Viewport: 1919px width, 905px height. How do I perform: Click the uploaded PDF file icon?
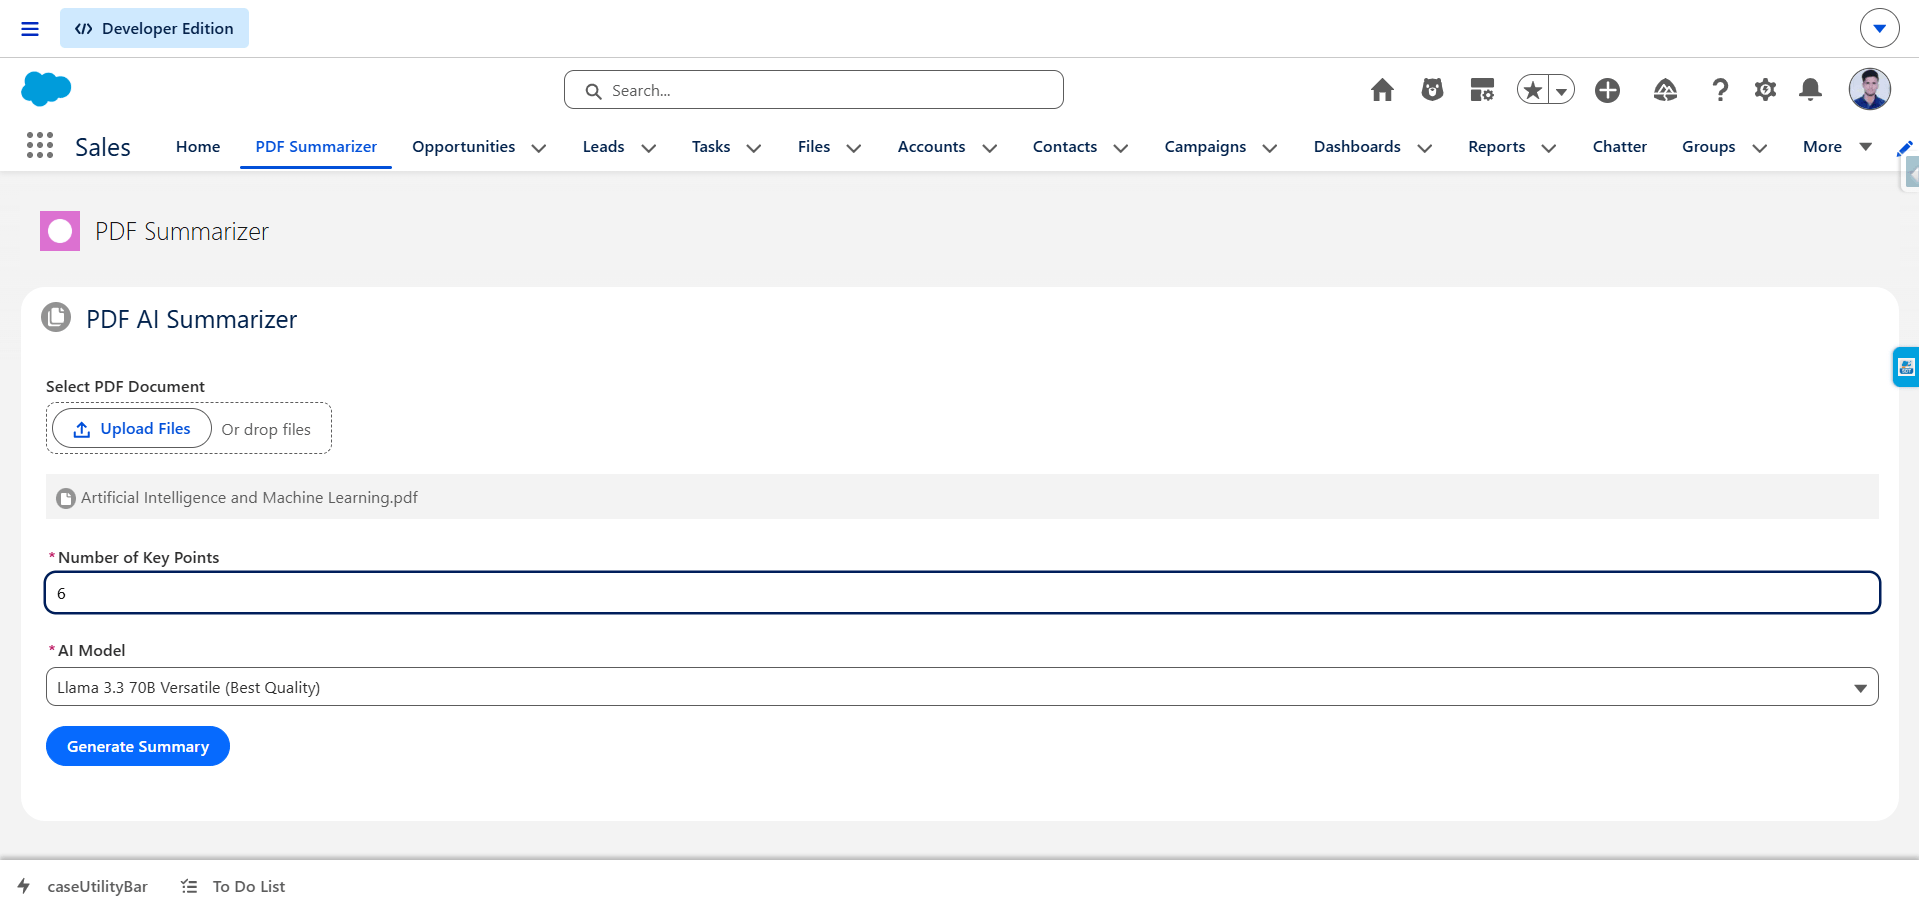tap(66, 498)
